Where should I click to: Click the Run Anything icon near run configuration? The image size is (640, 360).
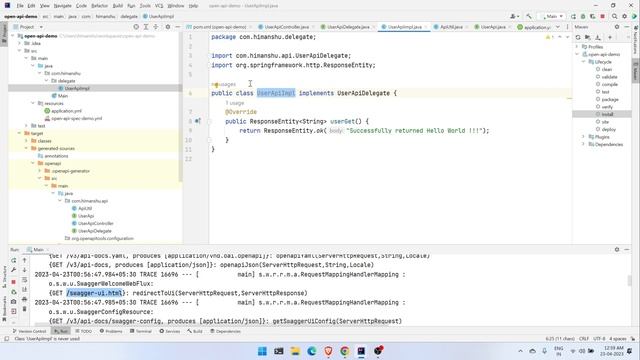(573, 16)
